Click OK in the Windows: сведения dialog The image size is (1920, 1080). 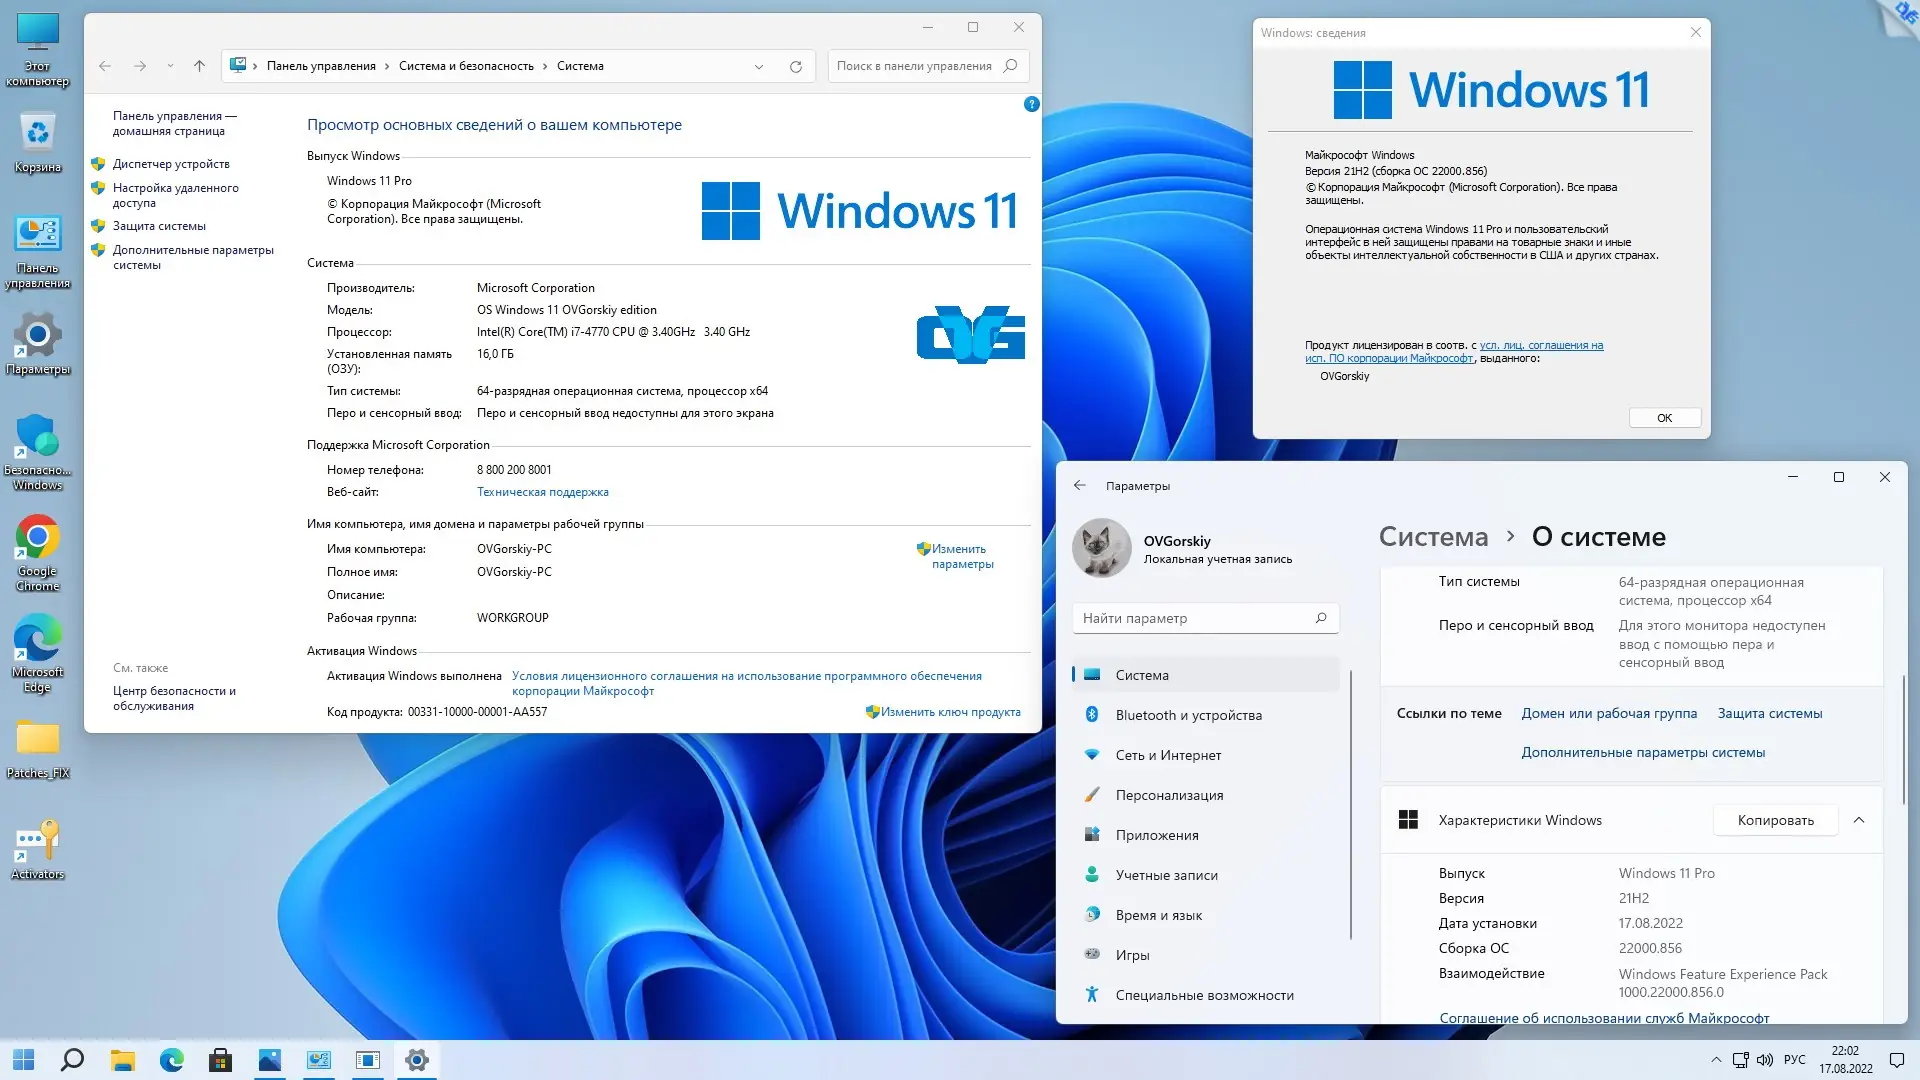[1663, 417]
